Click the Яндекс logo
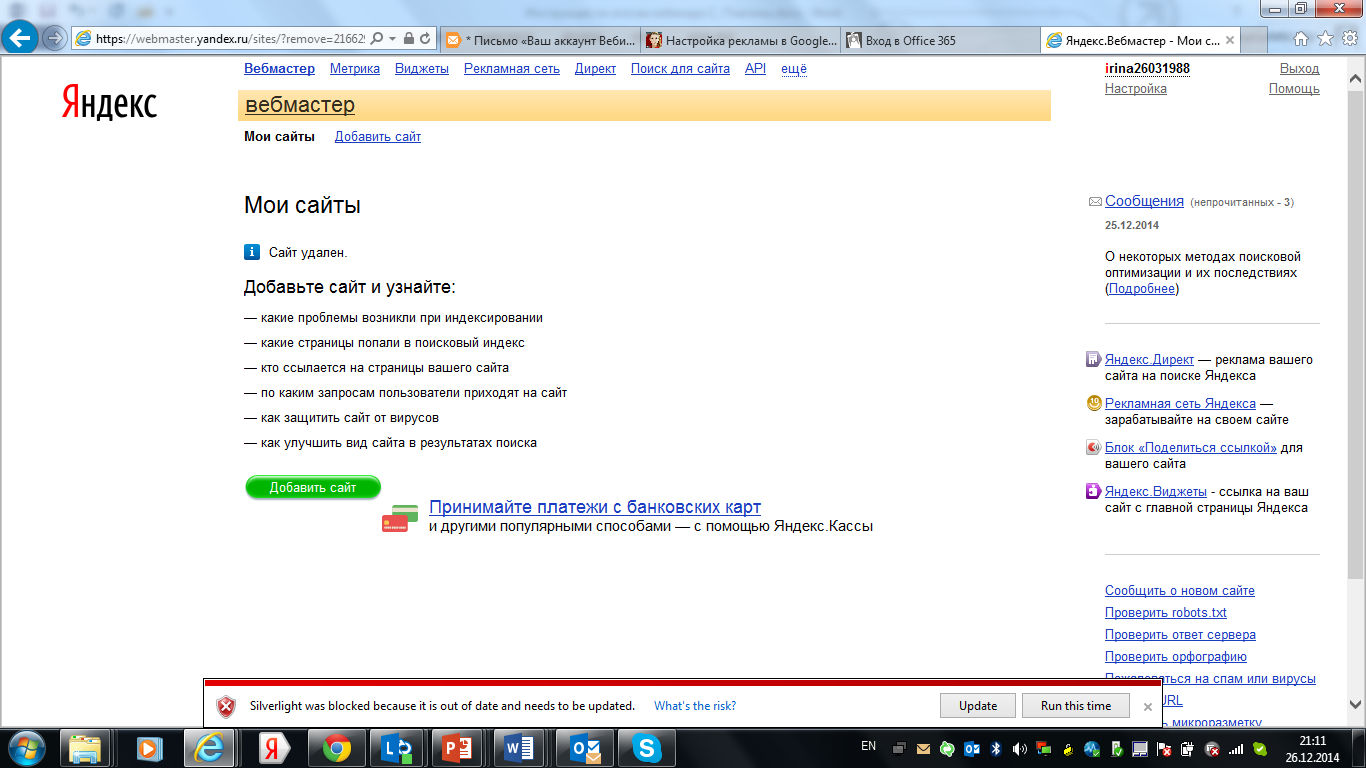The image size is (1366, 768). pos(109,102)
